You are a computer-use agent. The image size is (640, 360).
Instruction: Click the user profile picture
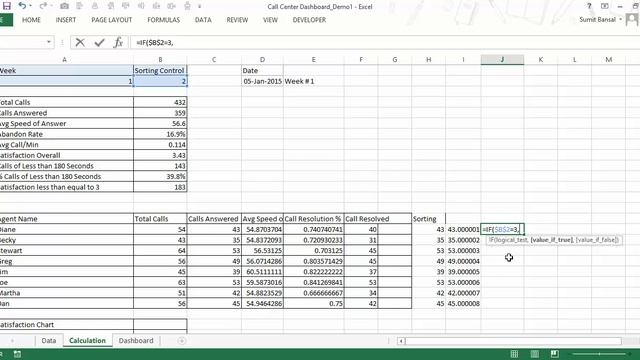[632, 20]
